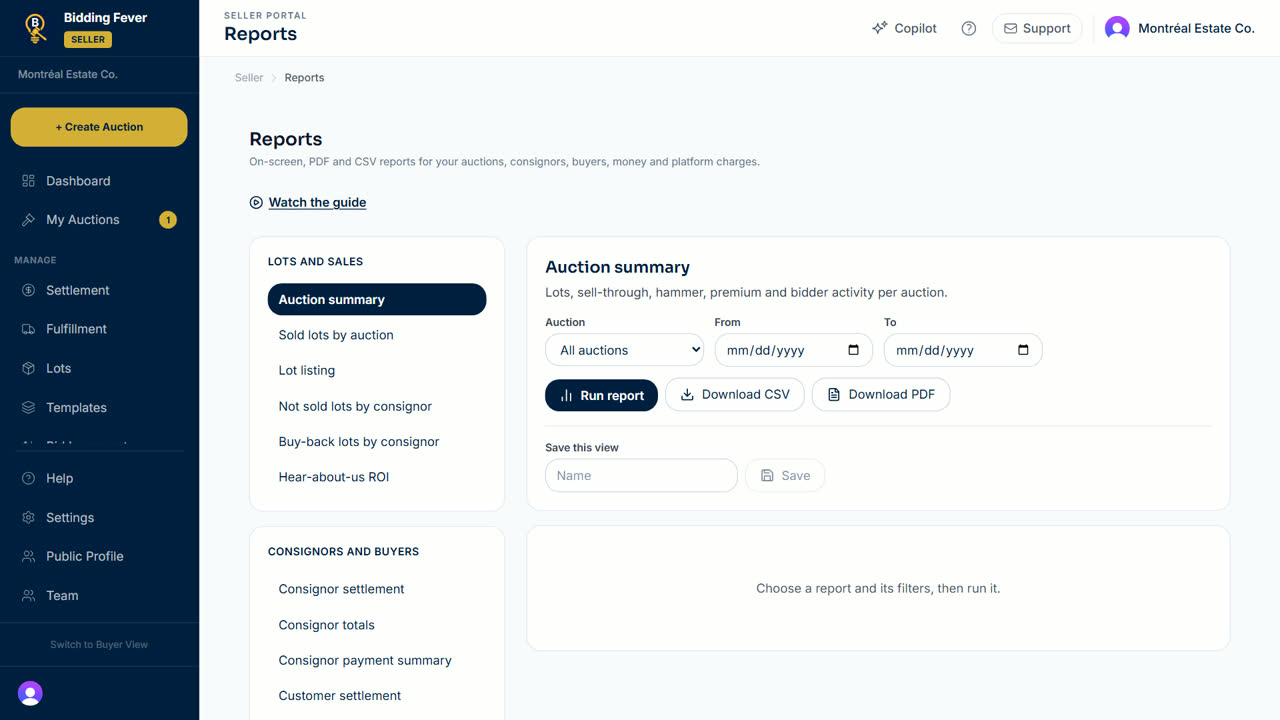Viewport: 1280px width, 720px height.
Task: Click the Settings gear icon
Action: (x=28, y=518)
